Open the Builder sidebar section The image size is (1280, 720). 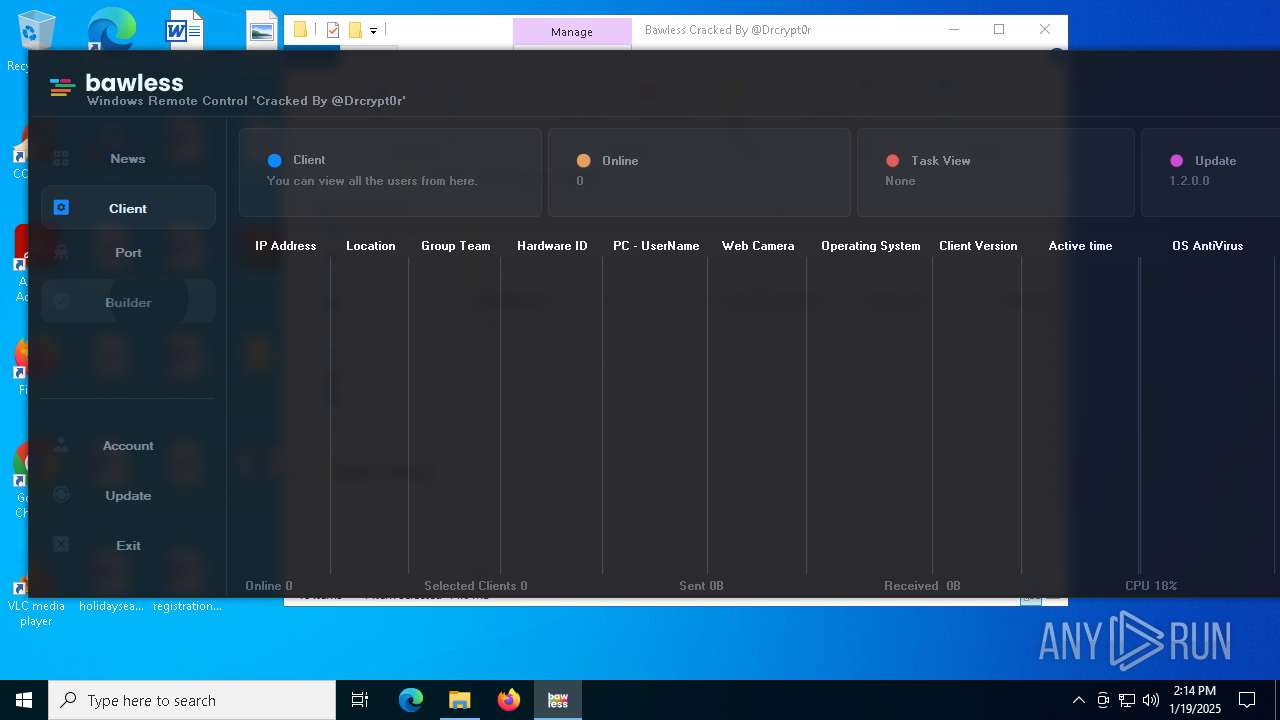(x=128, y=302)
